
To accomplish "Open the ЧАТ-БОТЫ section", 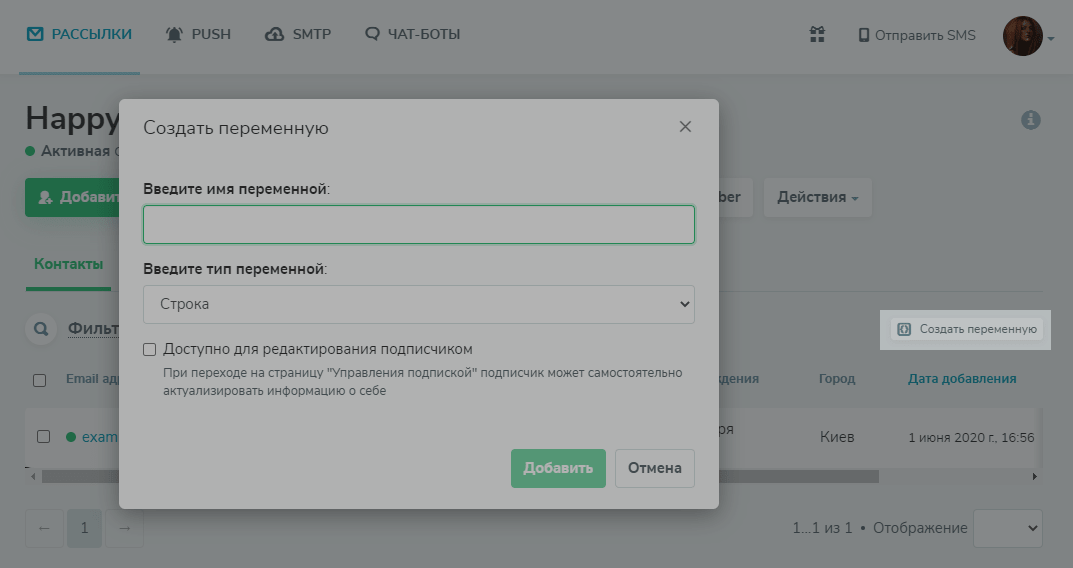I will [x=413, y=34].
